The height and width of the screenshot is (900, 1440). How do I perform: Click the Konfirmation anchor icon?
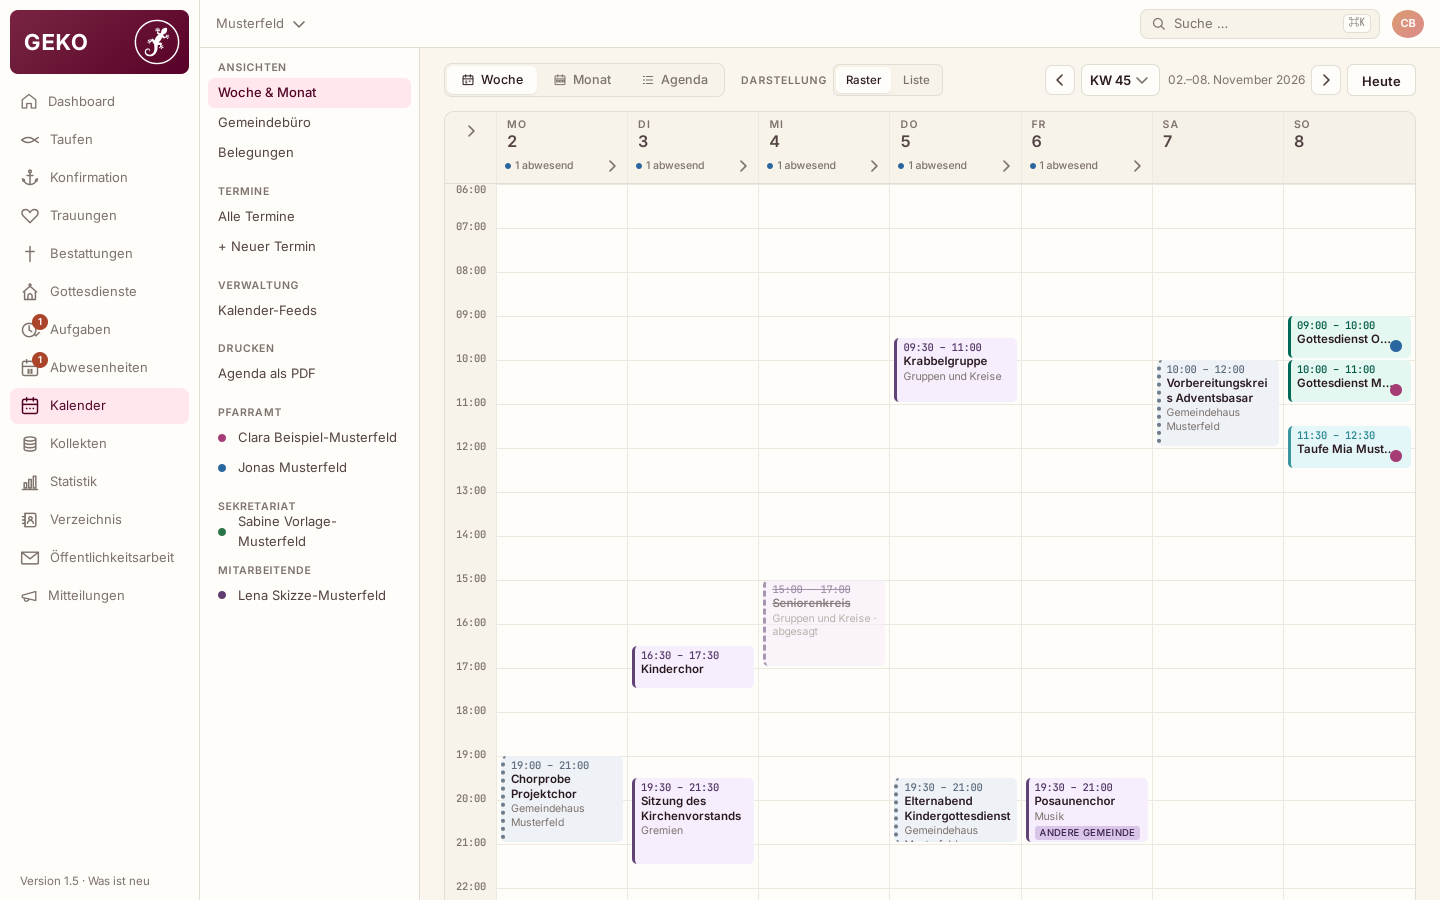[x=30, y=177]
